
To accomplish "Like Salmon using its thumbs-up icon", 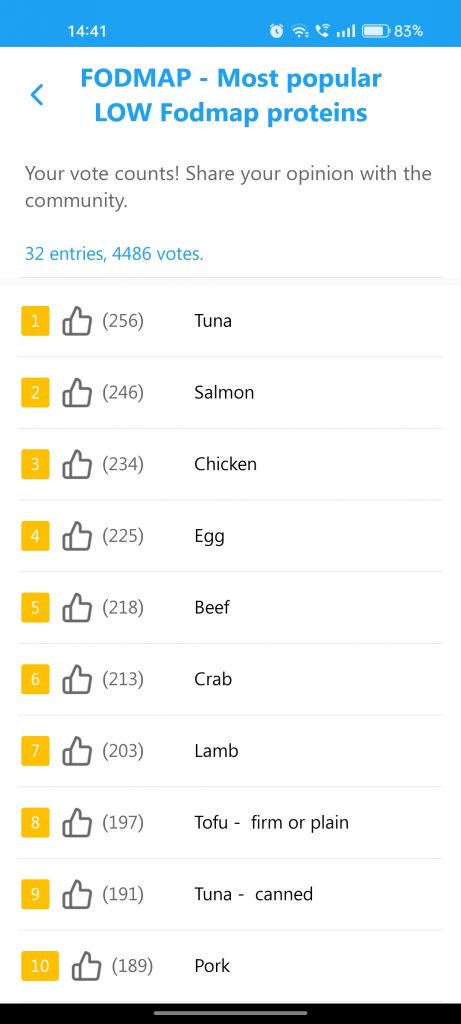I will pyautogui.click(x=77, y=393).
